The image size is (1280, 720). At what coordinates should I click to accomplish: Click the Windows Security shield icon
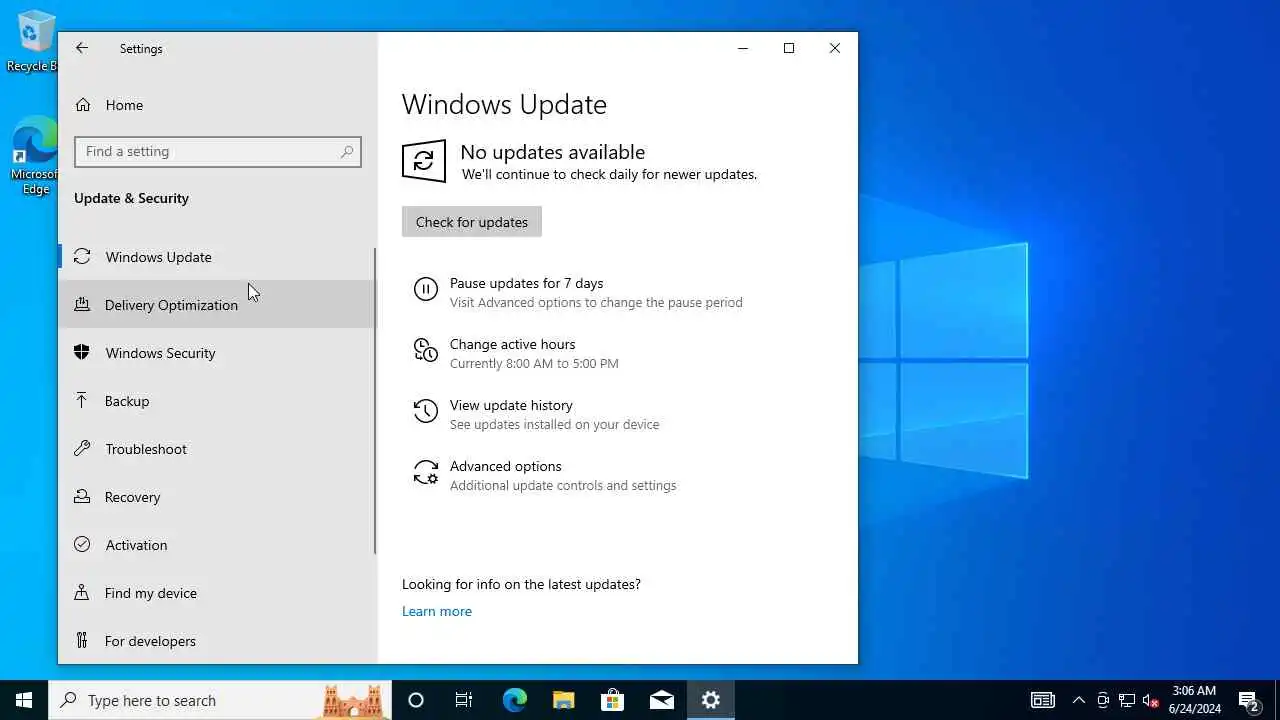click(82, 353)
